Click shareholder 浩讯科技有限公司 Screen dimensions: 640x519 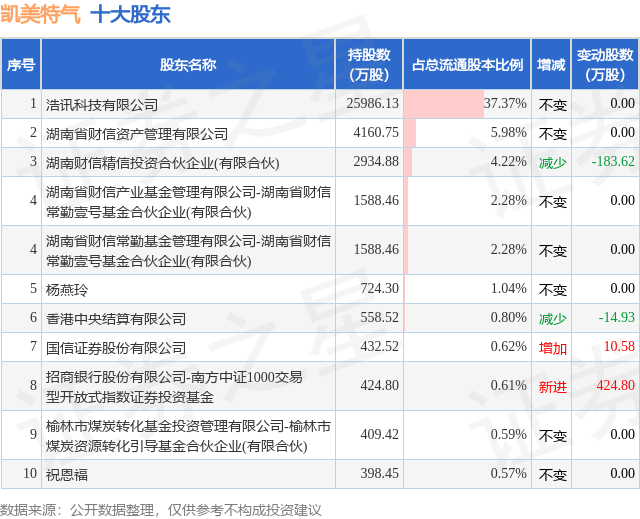[102, 105]
